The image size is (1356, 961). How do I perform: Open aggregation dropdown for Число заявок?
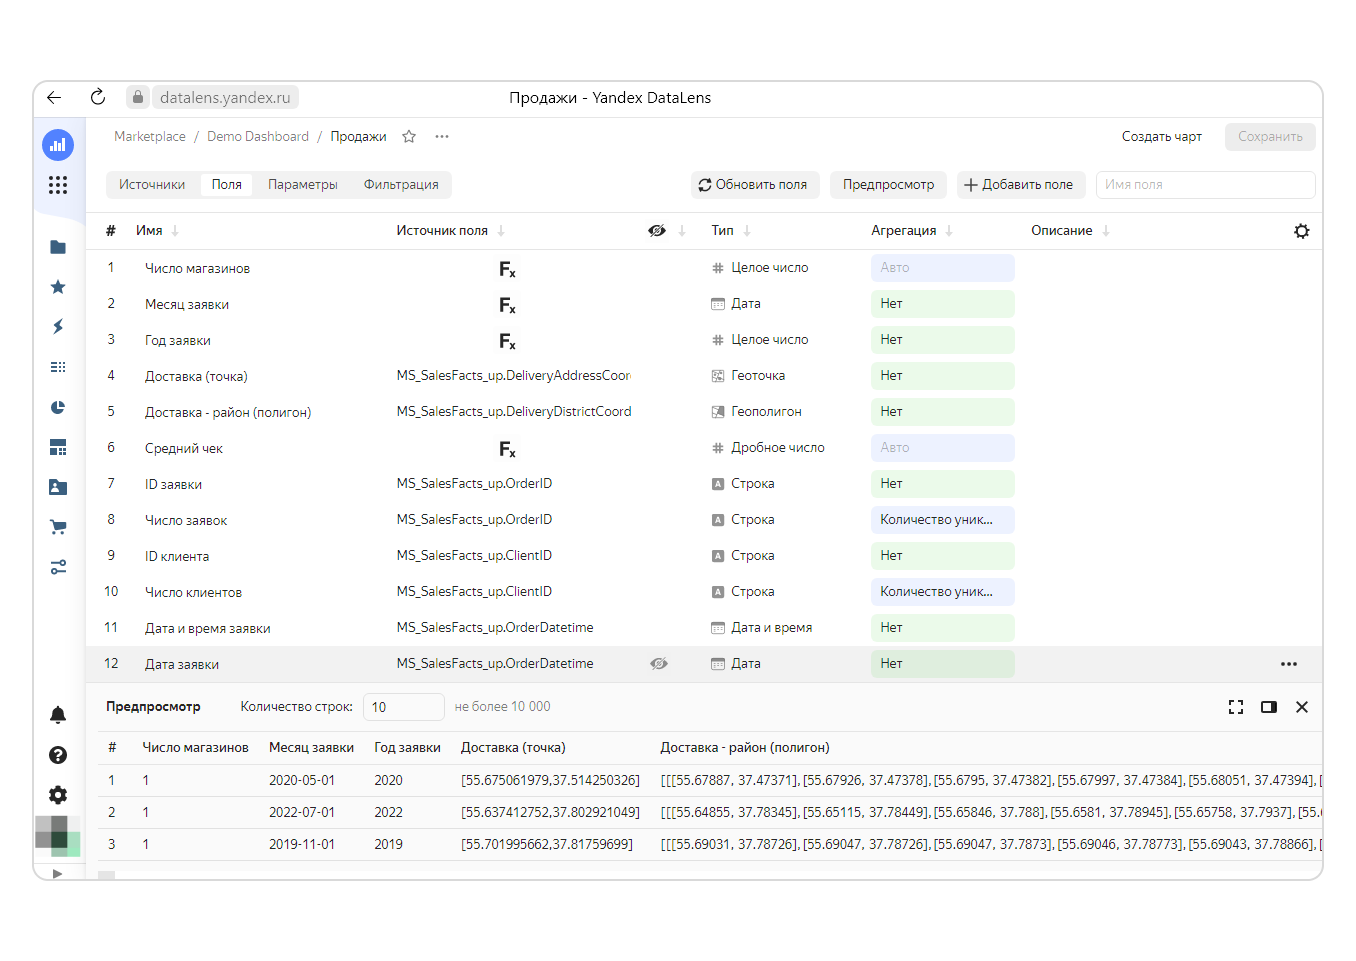(x=943, y=520)
